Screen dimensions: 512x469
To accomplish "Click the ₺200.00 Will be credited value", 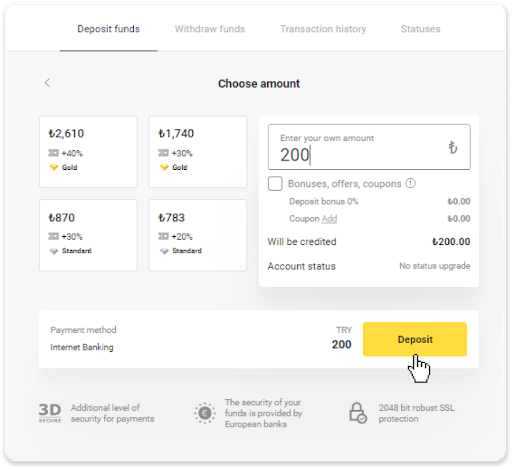I will (451, 242).
